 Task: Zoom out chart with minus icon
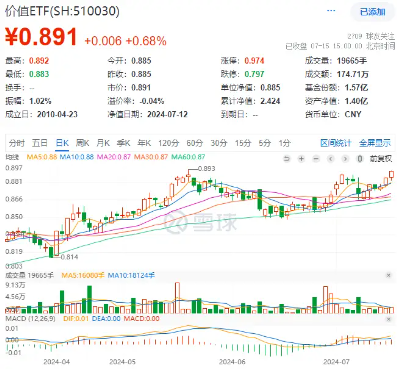pyautogui.click(x=316, y=159)
